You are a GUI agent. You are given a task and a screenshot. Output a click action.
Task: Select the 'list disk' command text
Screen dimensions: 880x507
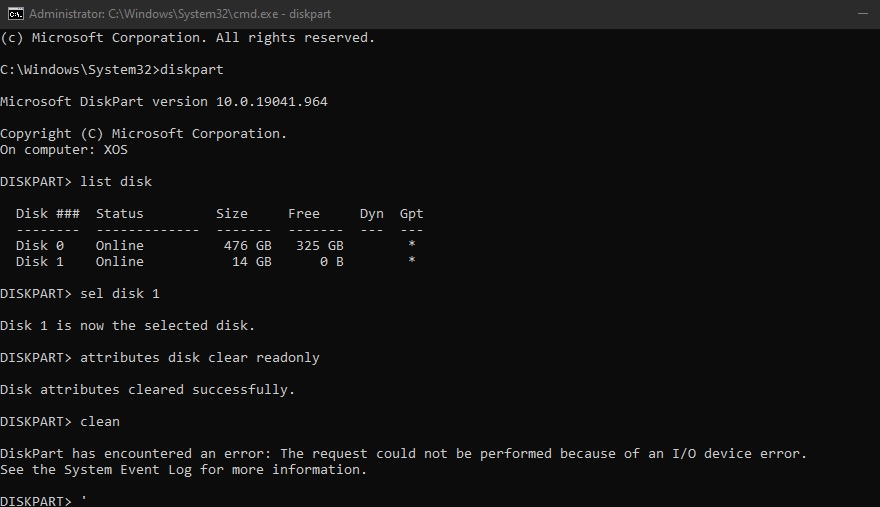116,182
